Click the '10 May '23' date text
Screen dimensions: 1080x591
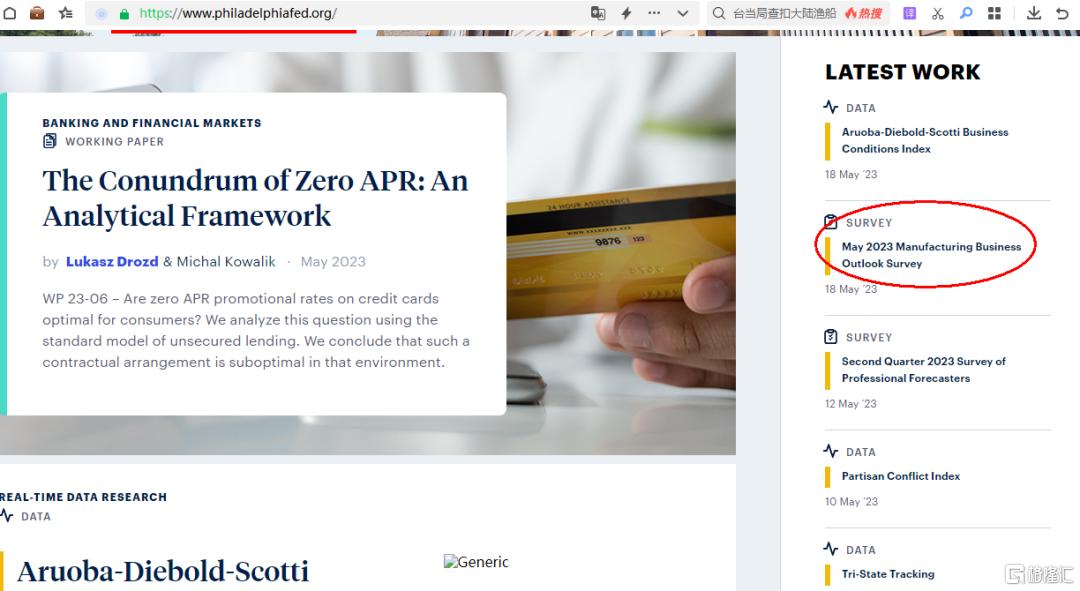pos(851,501)
